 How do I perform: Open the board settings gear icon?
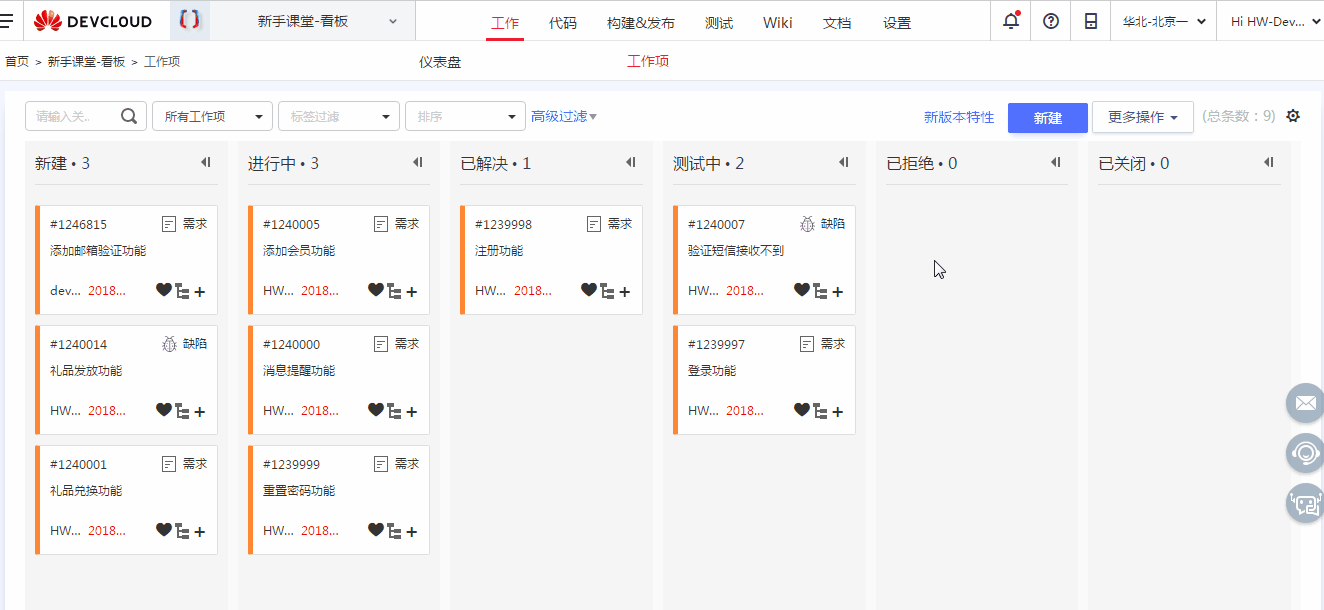coord(1293,115)
